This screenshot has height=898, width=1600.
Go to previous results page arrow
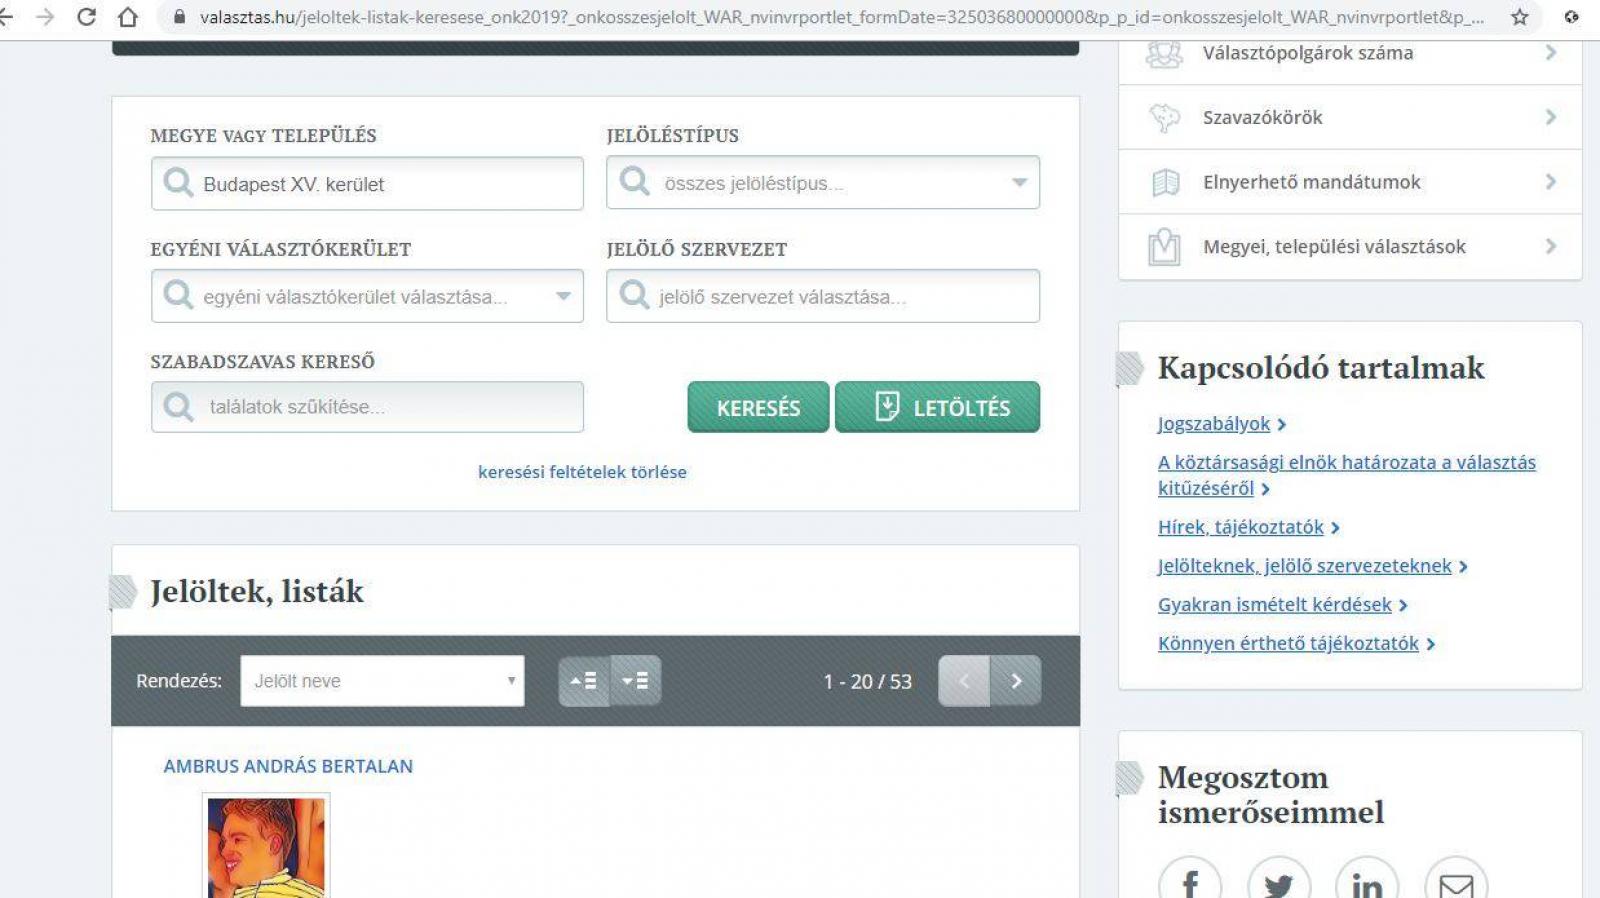click(x=964, y=681)
